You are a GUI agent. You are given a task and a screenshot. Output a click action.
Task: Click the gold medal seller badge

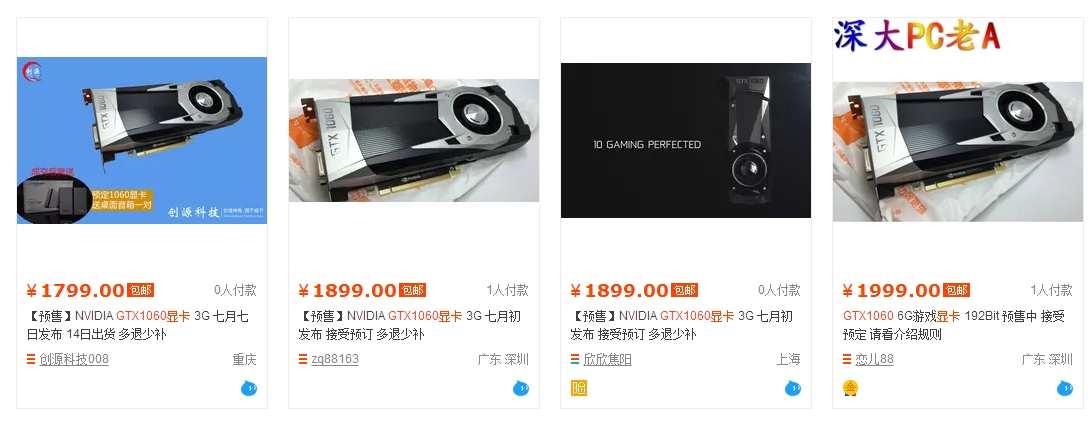(x=850, y=388)
